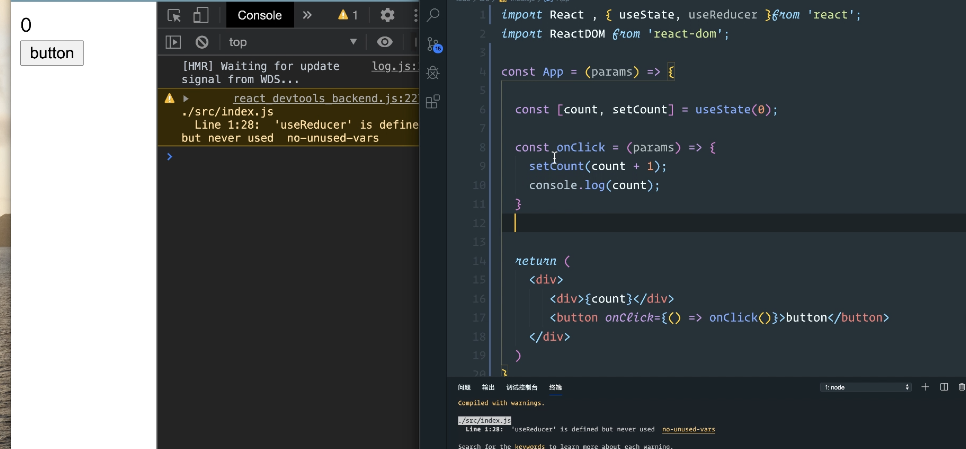Click closing '</div>' tag on line 18

point(550,337)
